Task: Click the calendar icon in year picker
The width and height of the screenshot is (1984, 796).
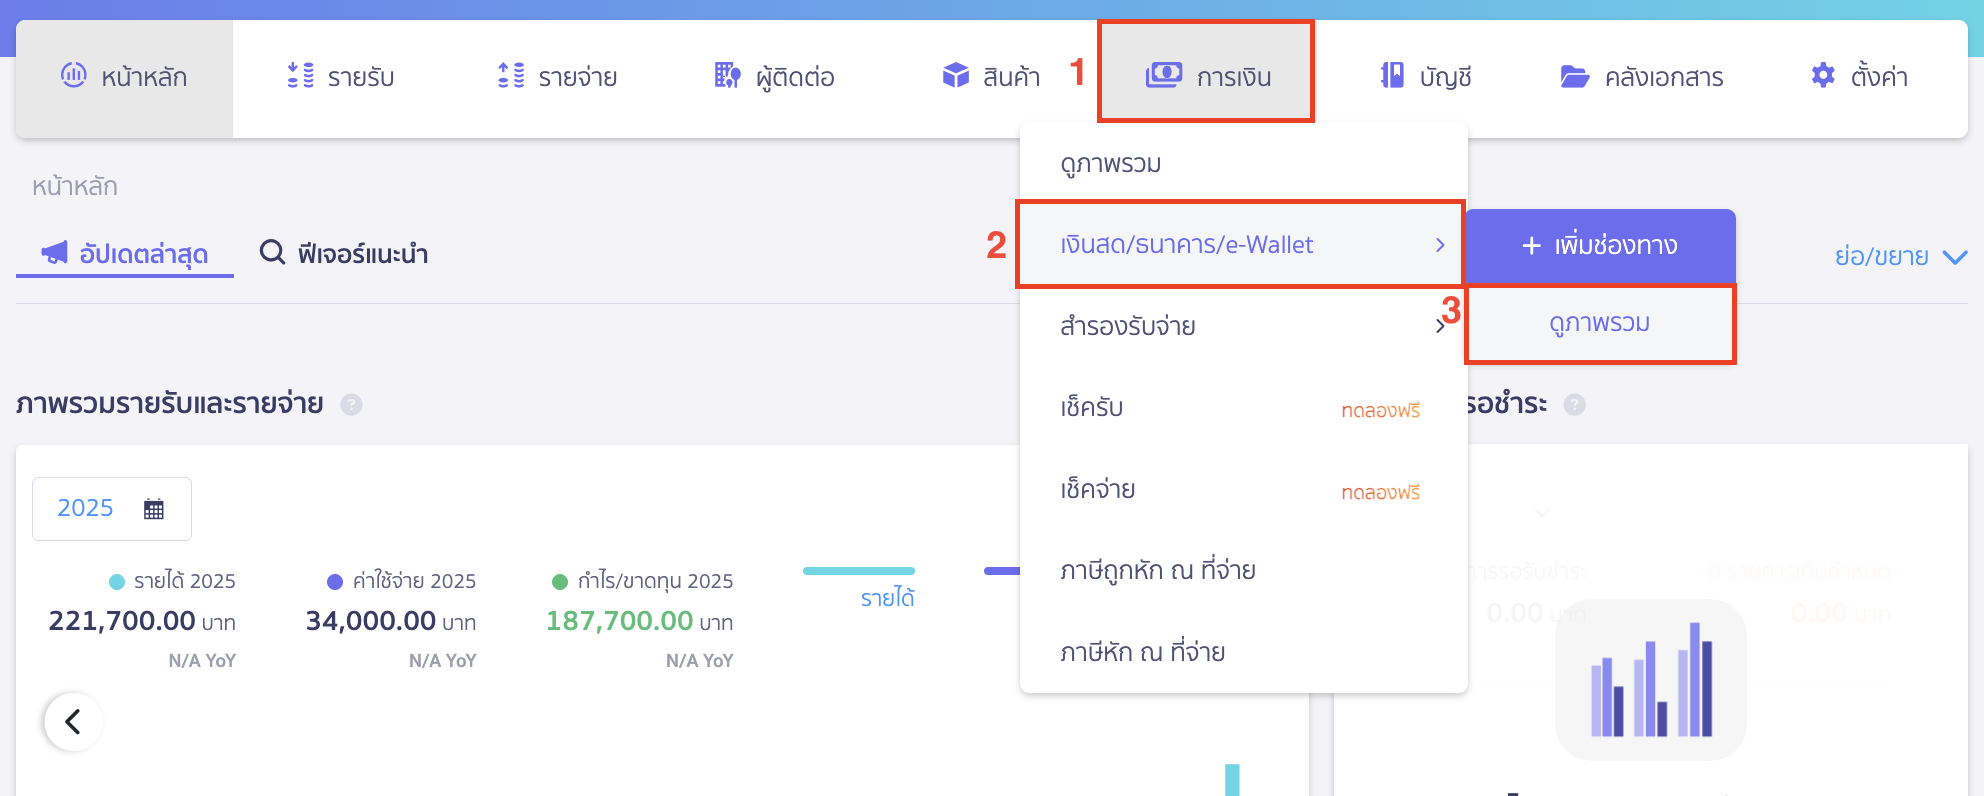Action: [154, 509]
